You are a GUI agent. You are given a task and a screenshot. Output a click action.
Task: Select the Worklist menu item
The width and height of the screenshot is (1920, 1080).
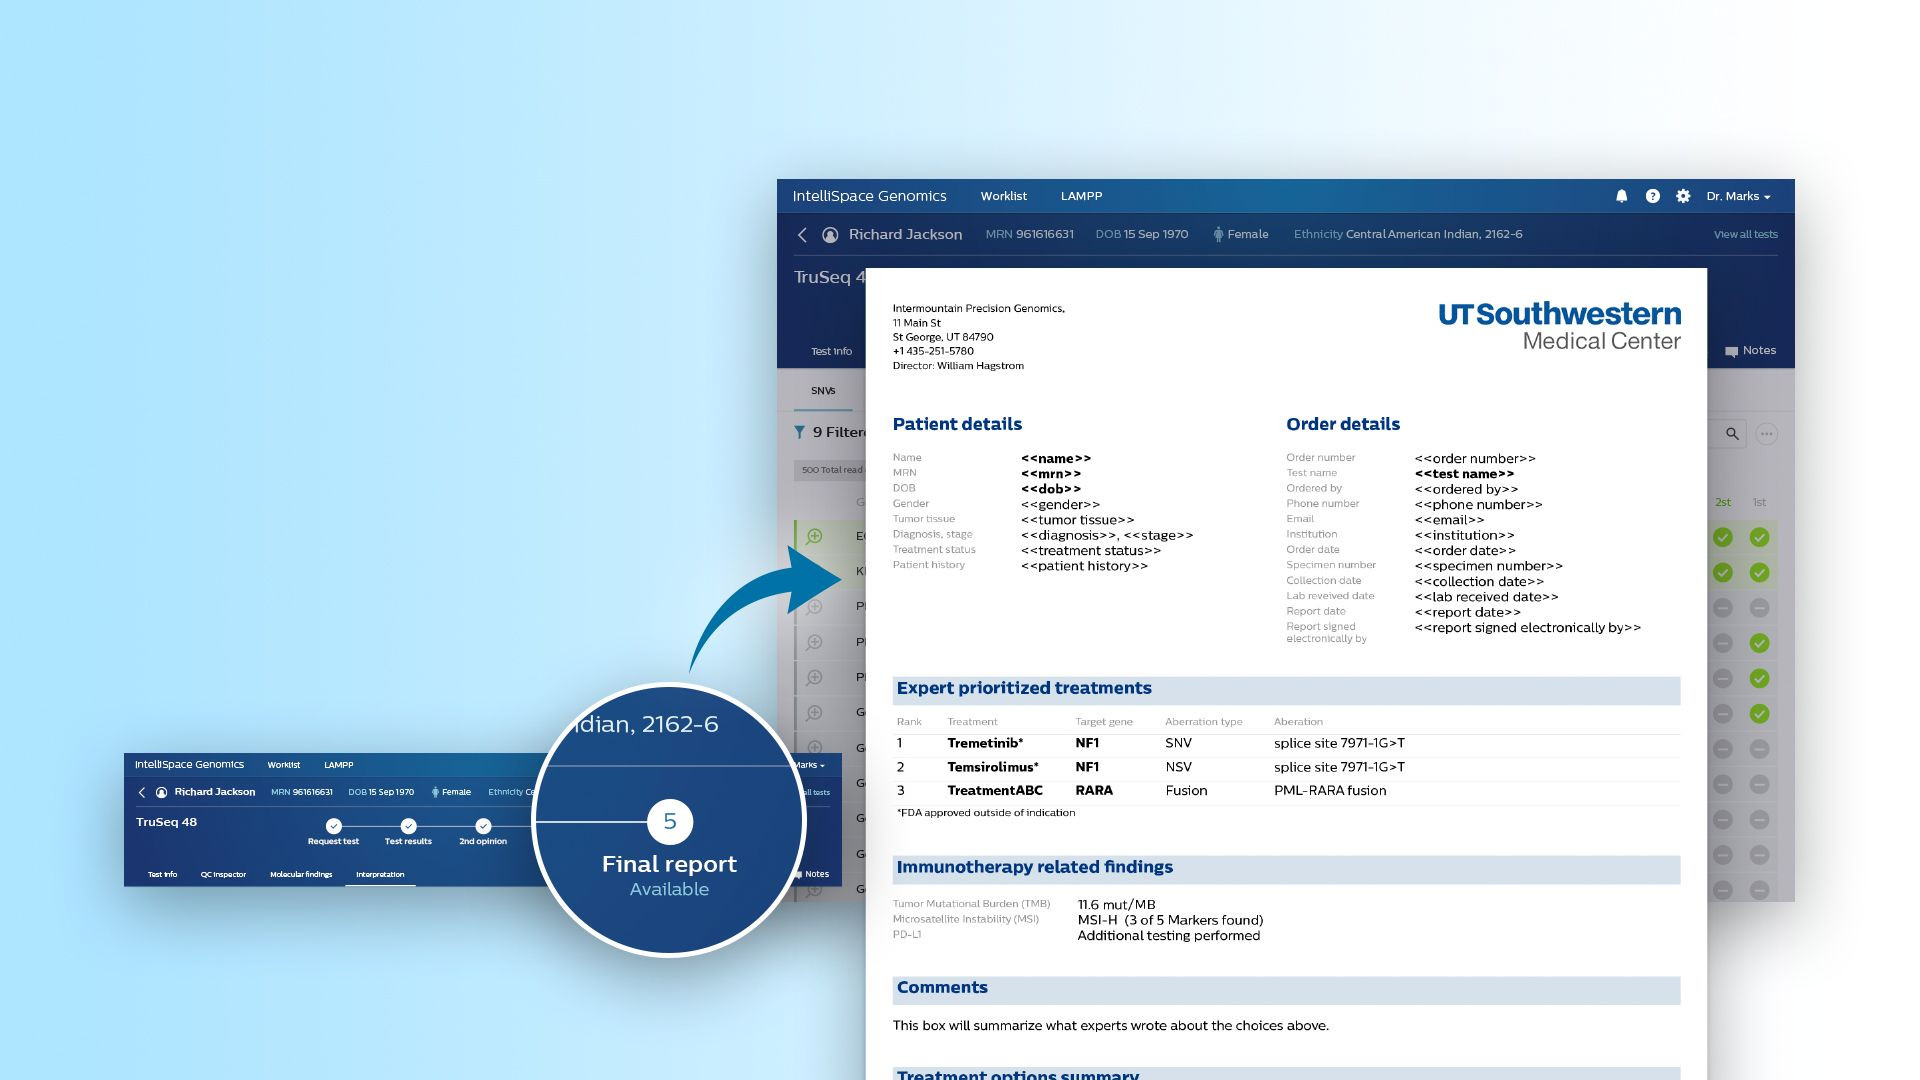coord(1003,196)
